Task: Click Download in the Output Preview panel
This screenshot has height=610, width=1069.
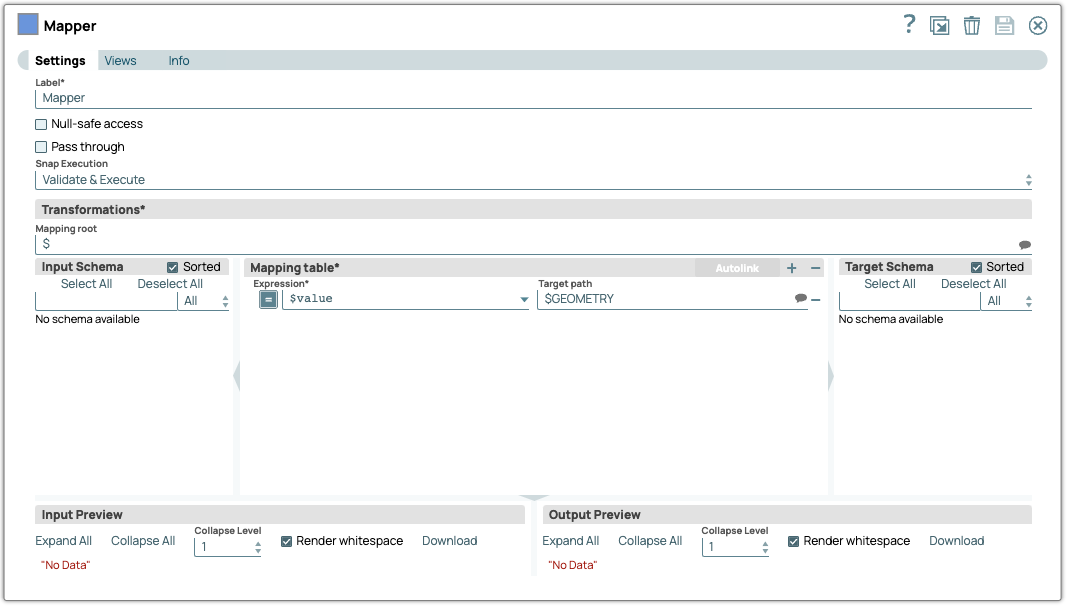Action: pyautogui.click(x=956, y=540)
